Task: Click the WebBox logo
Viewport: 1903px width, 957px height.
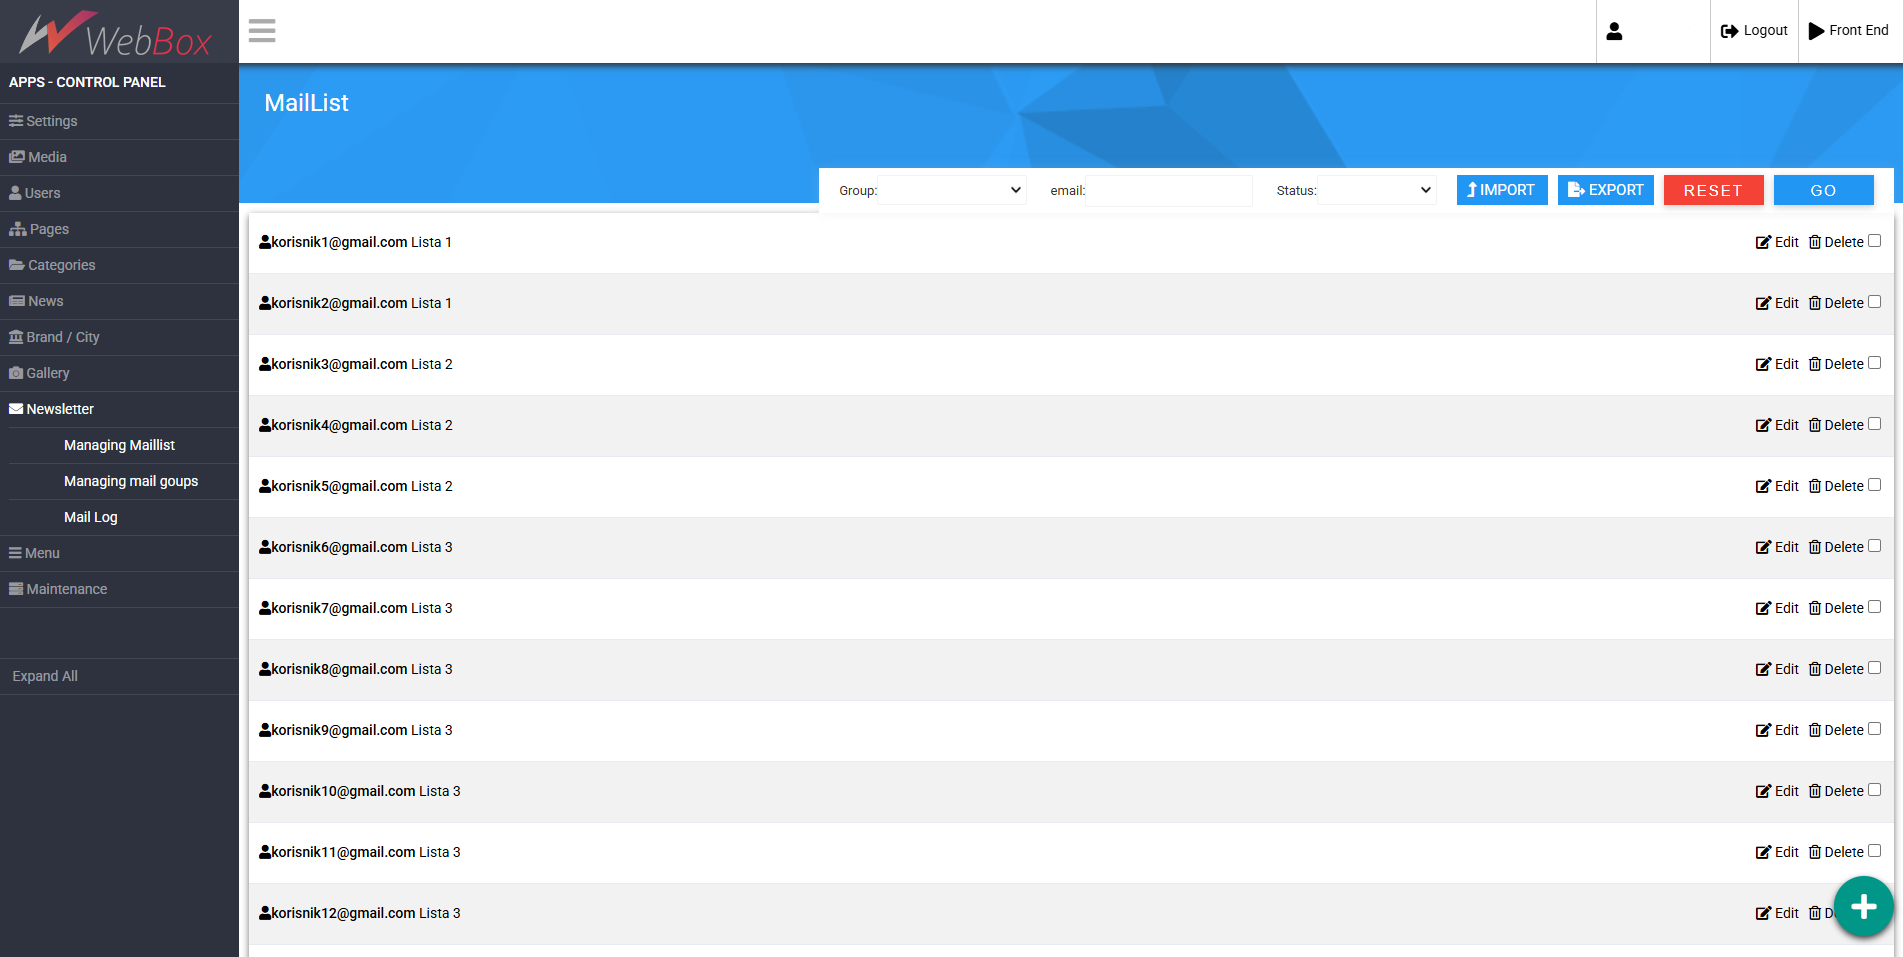Action: coord(116,34)
